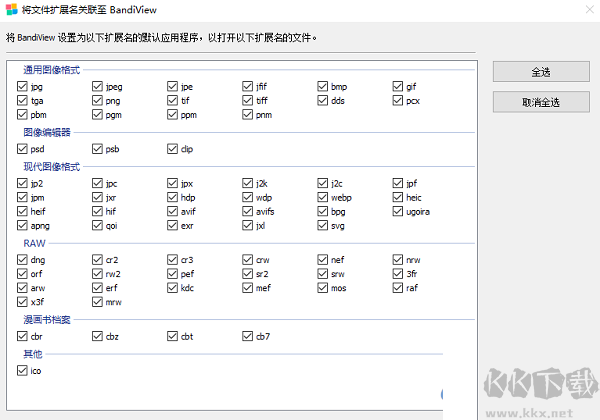The width and height of the screenshot is (600, 420).
Task: Uncheck the pgm checkbox
Action: click(97, 114)
